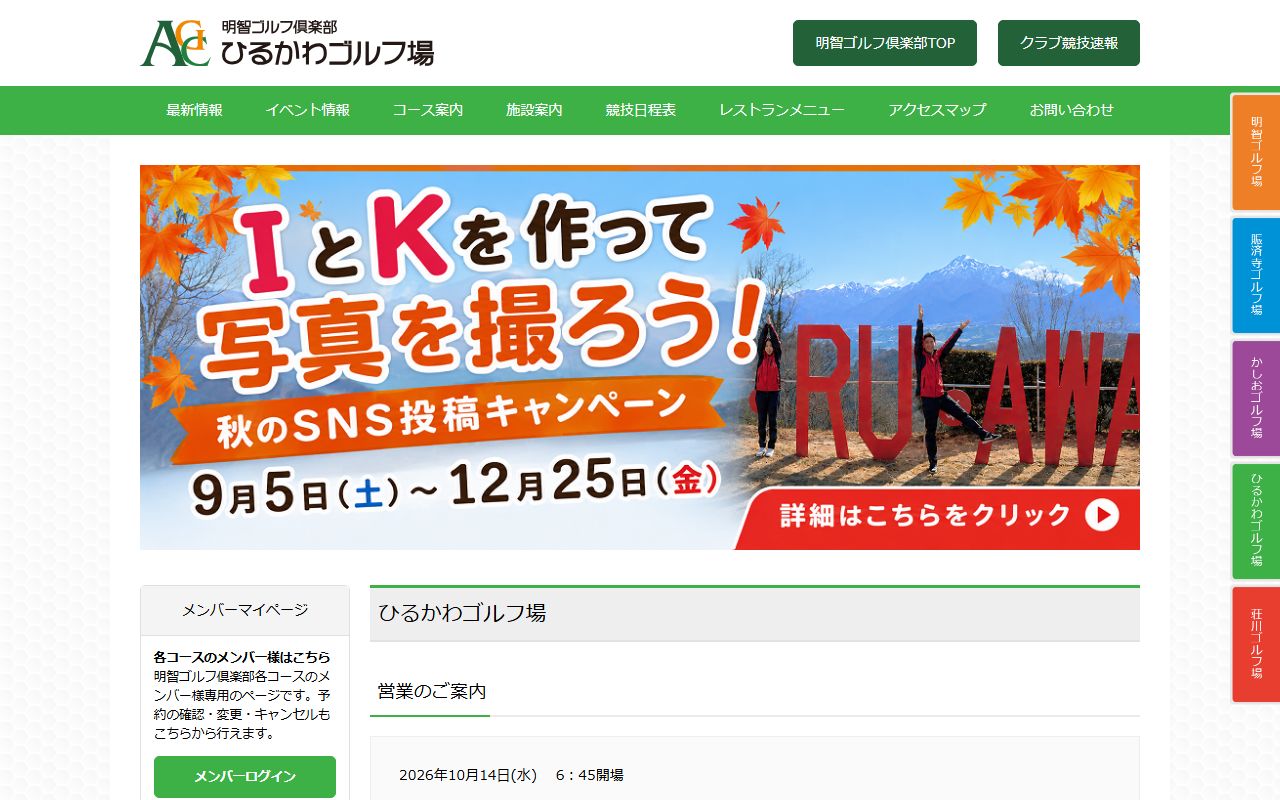The image size is (1280, 800).
Task: Go to アクセスマップ page
Action: click(x=937, y=110)
